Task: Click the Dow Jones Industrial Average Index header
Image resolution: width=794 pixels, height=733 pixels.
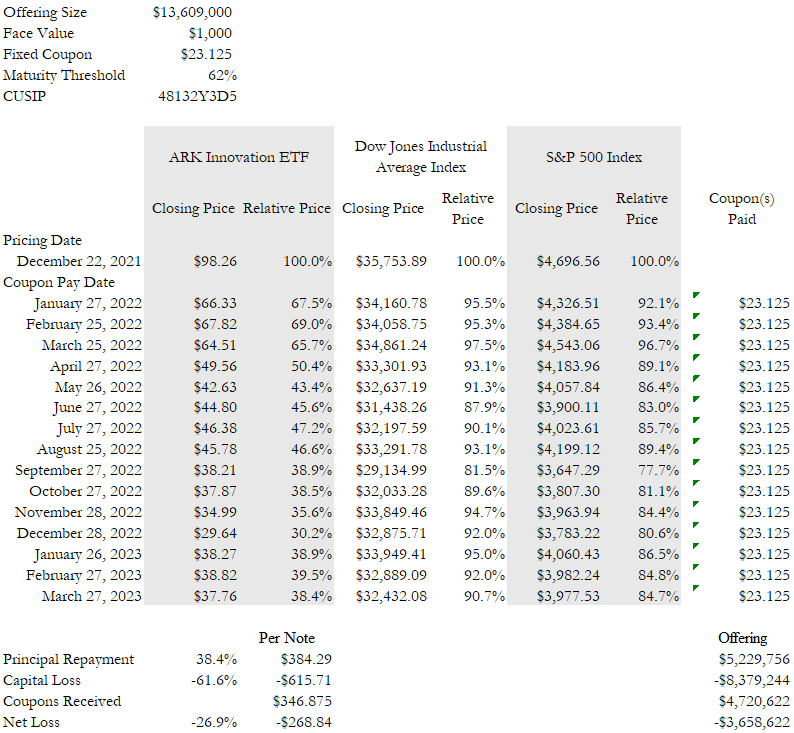Action: coord(420,157)
